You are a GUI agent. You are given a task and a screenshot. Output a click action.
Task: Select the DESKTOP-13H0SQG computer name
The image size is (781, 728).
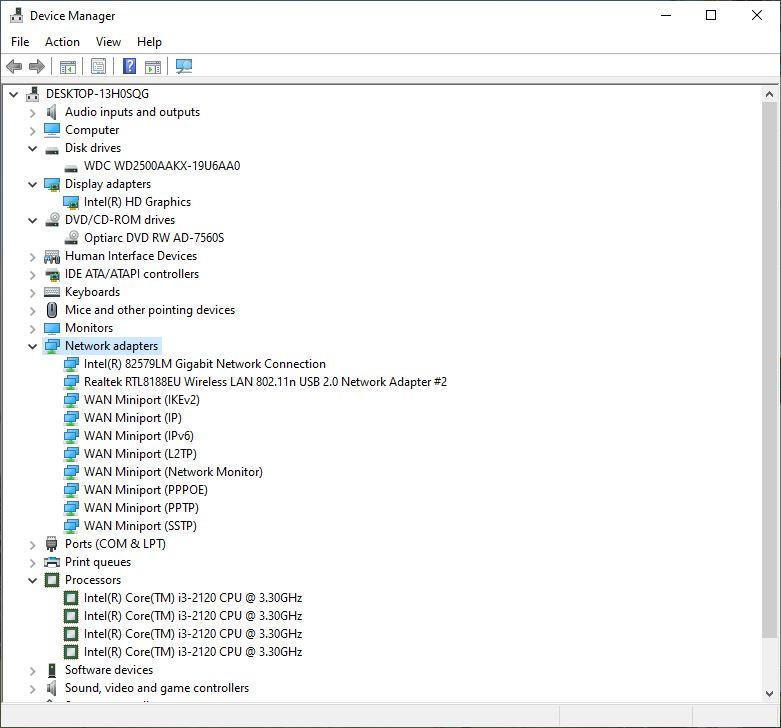click(x=97, y=94)
